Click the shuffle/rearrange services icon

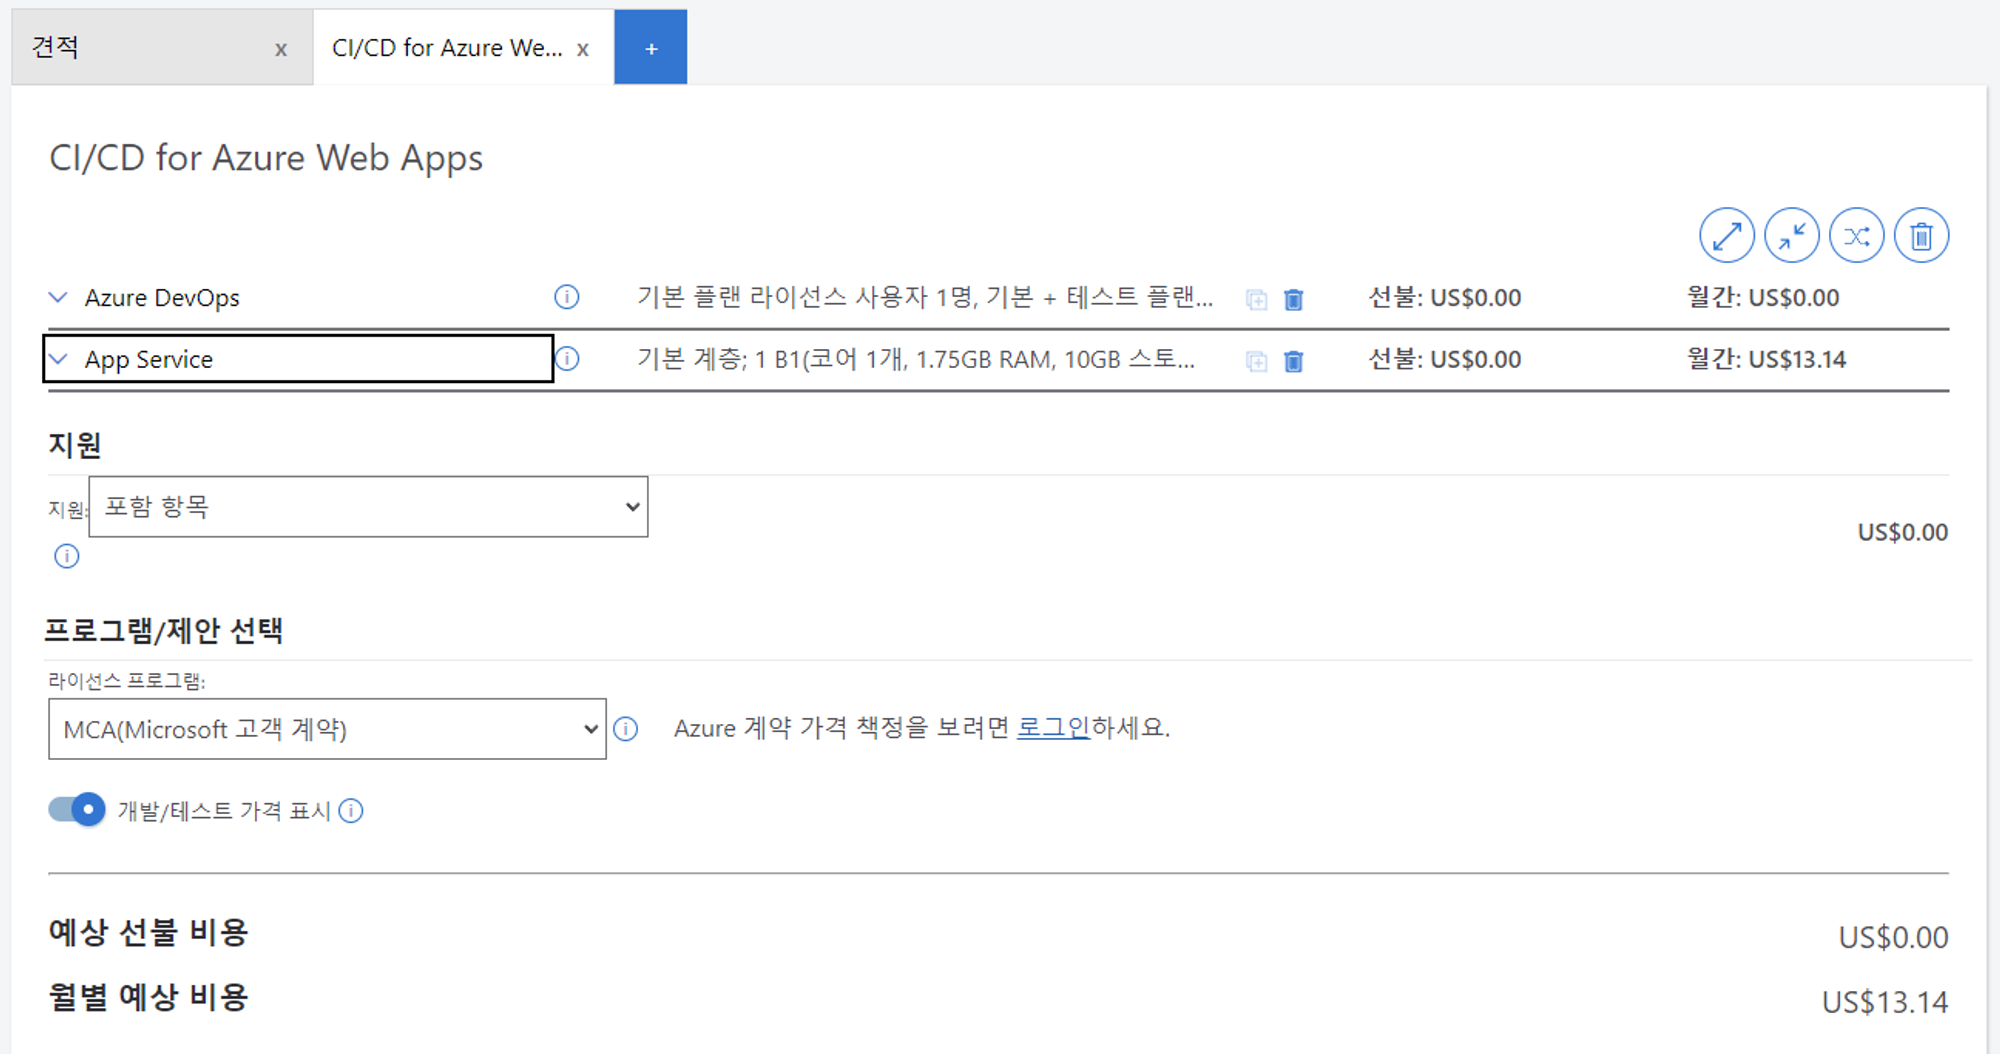(1856, 236)
